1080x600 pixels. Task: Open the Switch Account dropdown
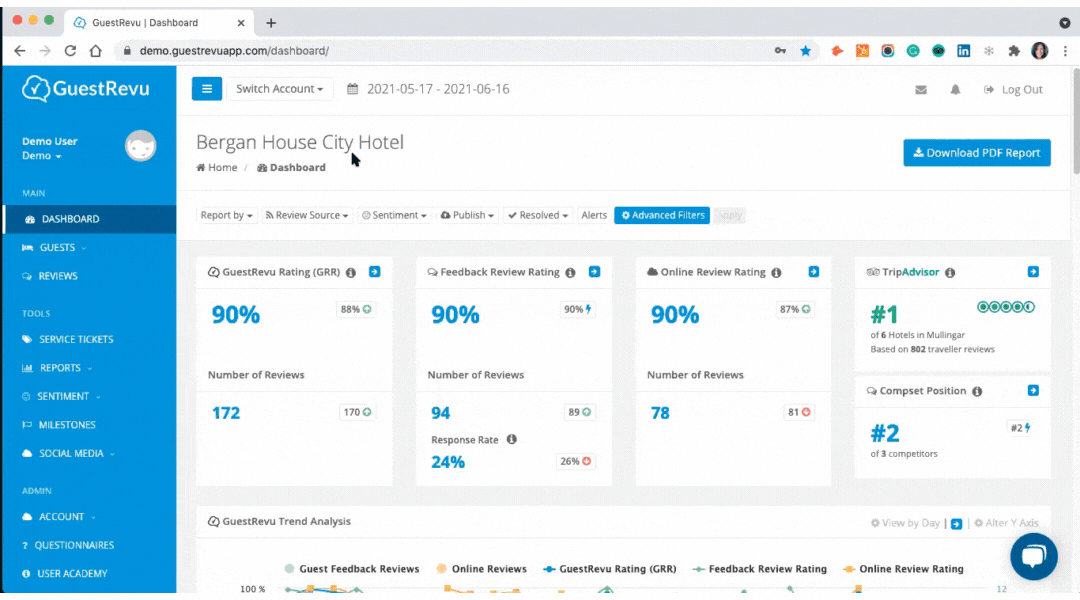(279, 89)
